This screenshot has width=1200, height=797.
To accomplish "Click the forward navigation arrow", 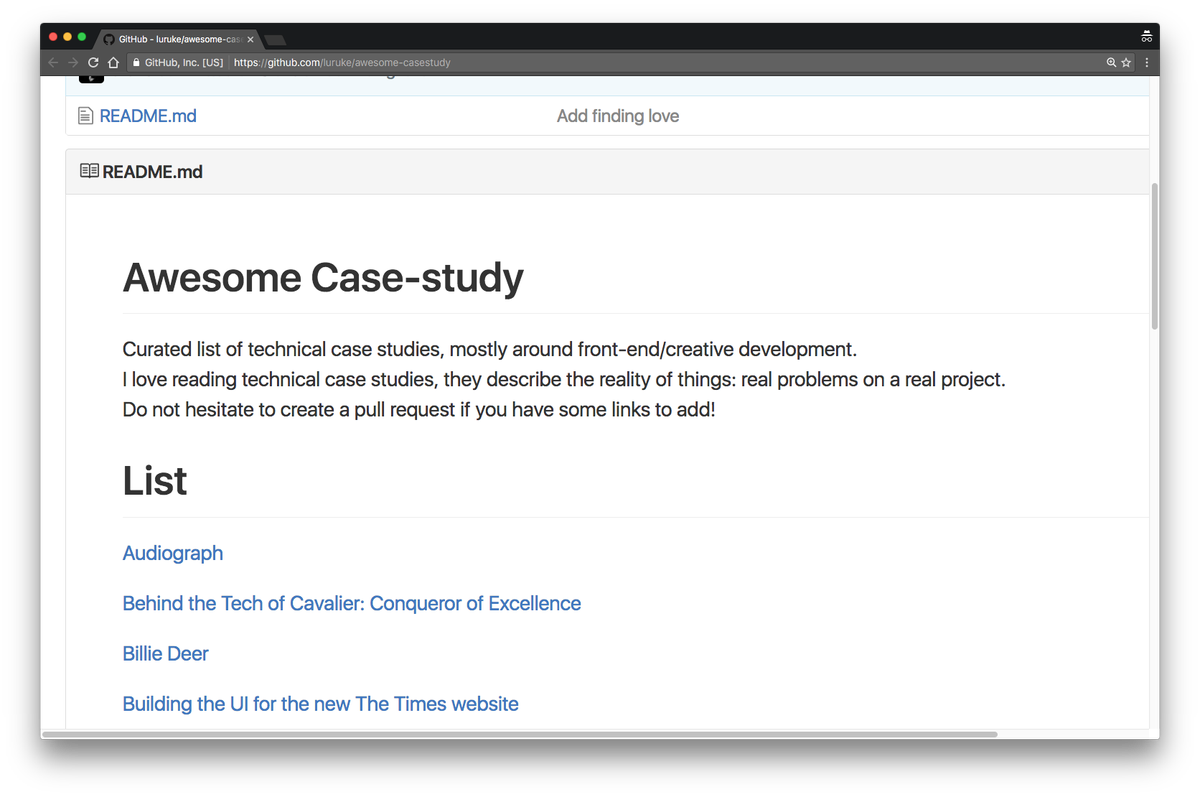I will [72, 62].
